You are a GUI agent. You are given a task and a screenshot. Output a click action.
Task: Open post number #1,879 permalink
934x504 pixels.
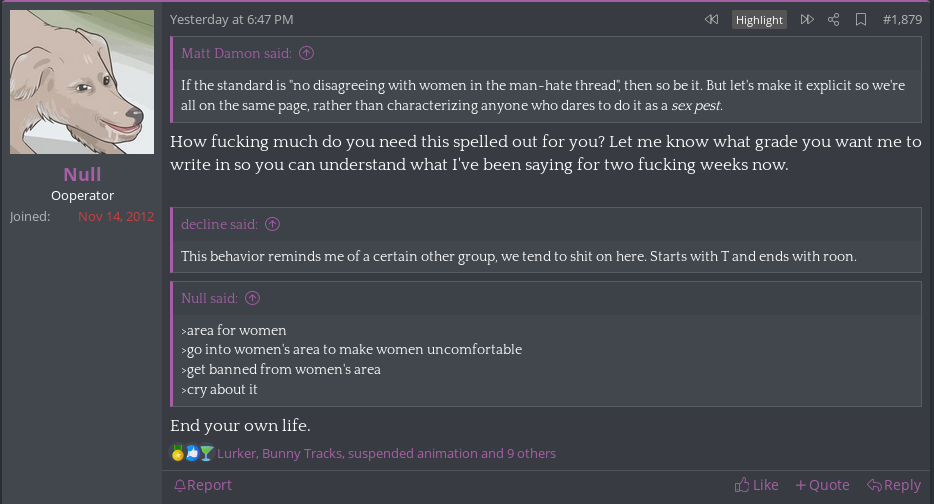902,19
